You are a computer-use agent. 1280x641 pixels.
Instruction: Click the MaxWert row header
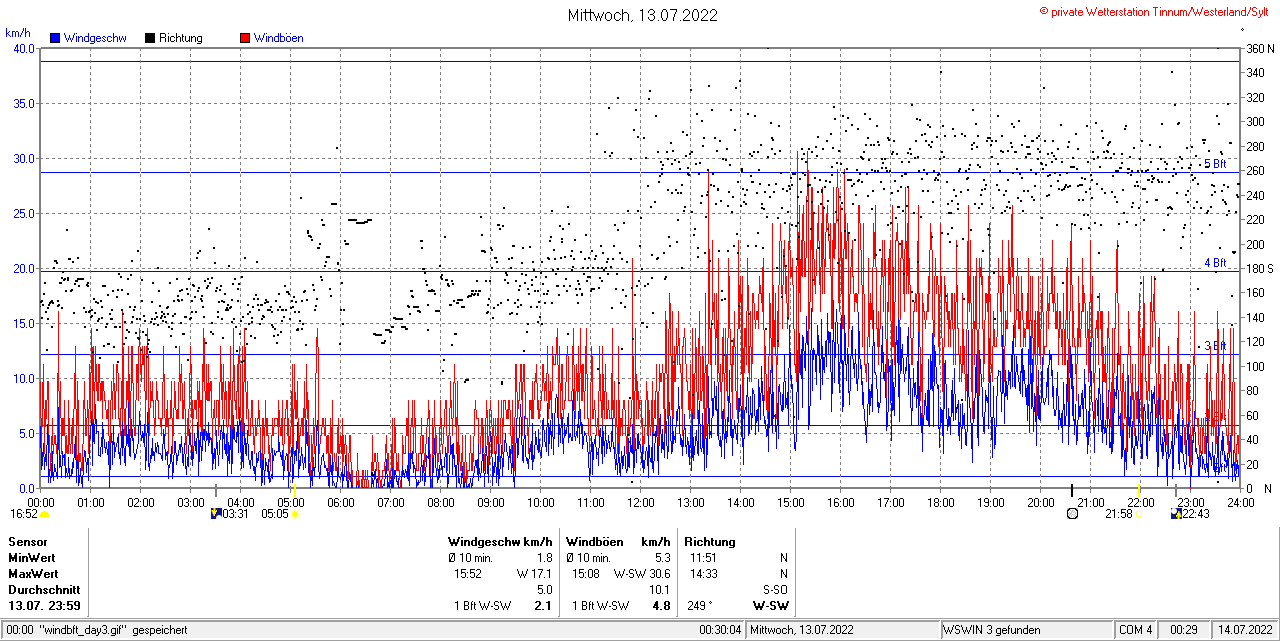coord(33,573)
